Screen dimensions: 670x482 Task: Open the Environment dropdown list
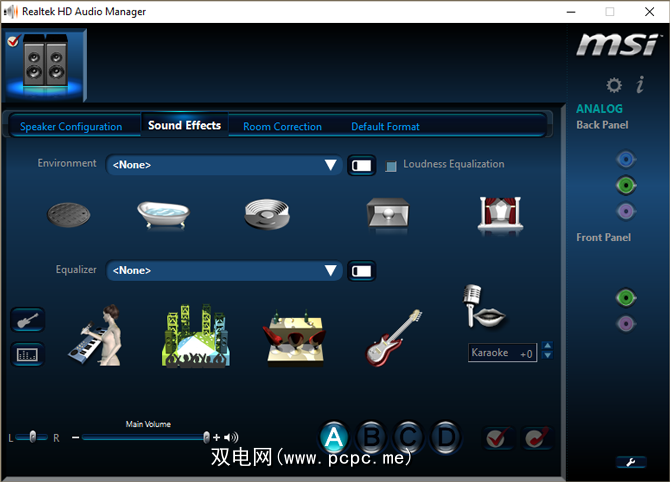[224, 165]
